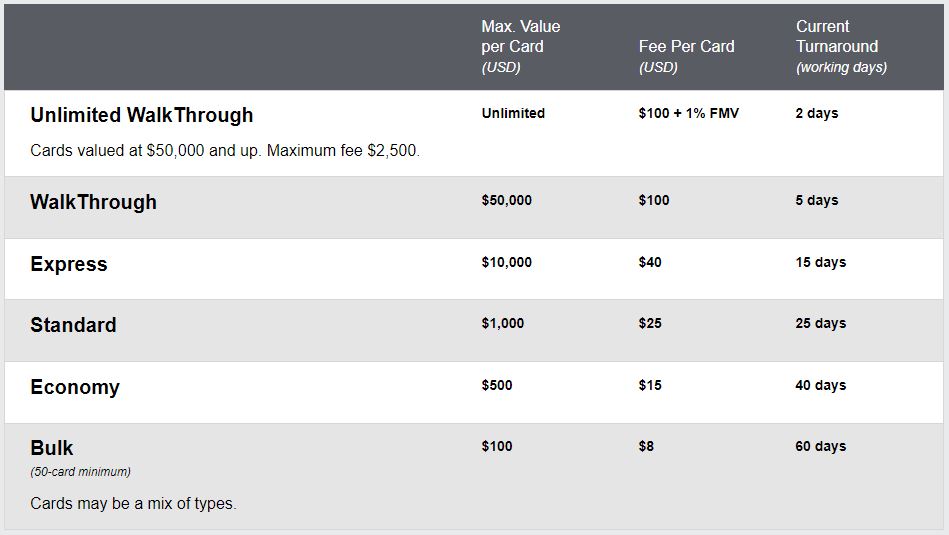Click the $50,000 maximum value cell
The image size is (949, 535).
coord(507,200)
